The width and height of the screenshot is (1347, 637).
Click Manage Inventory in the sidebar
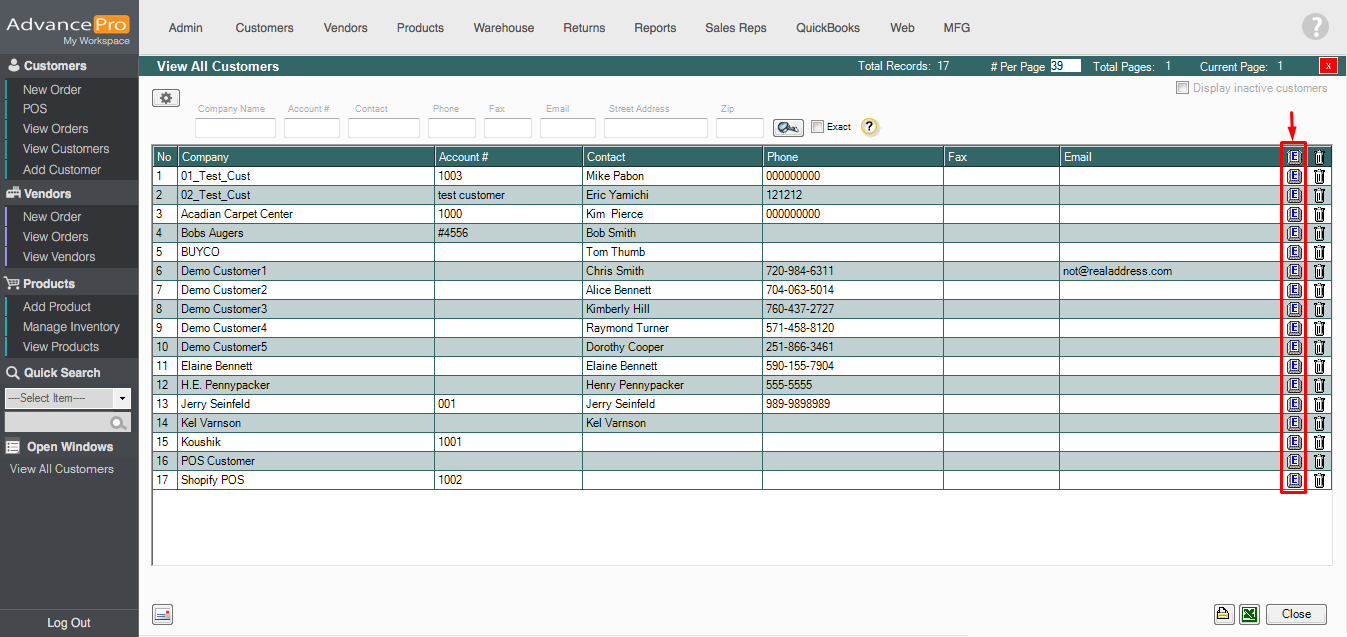tap(71, 327)
